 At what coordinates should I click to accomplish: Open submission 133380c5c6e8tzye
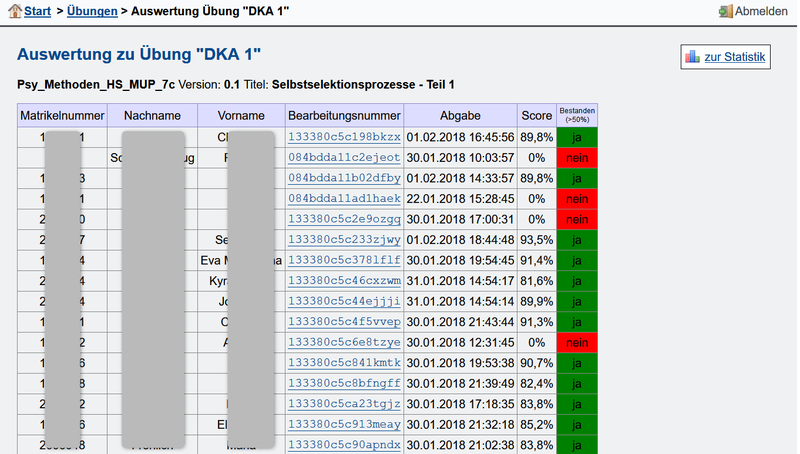click(x=344, y=342)
